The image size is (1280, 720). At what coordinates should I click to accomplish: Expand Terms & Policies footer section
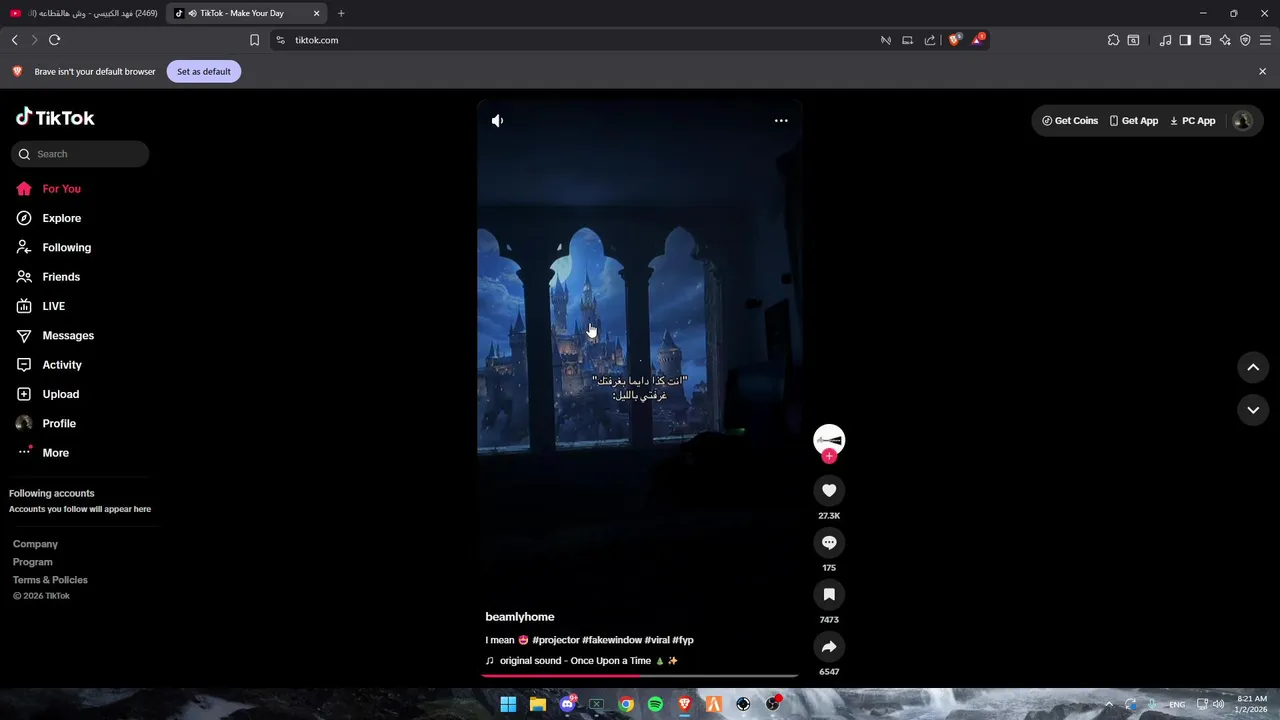pos(50,580)
